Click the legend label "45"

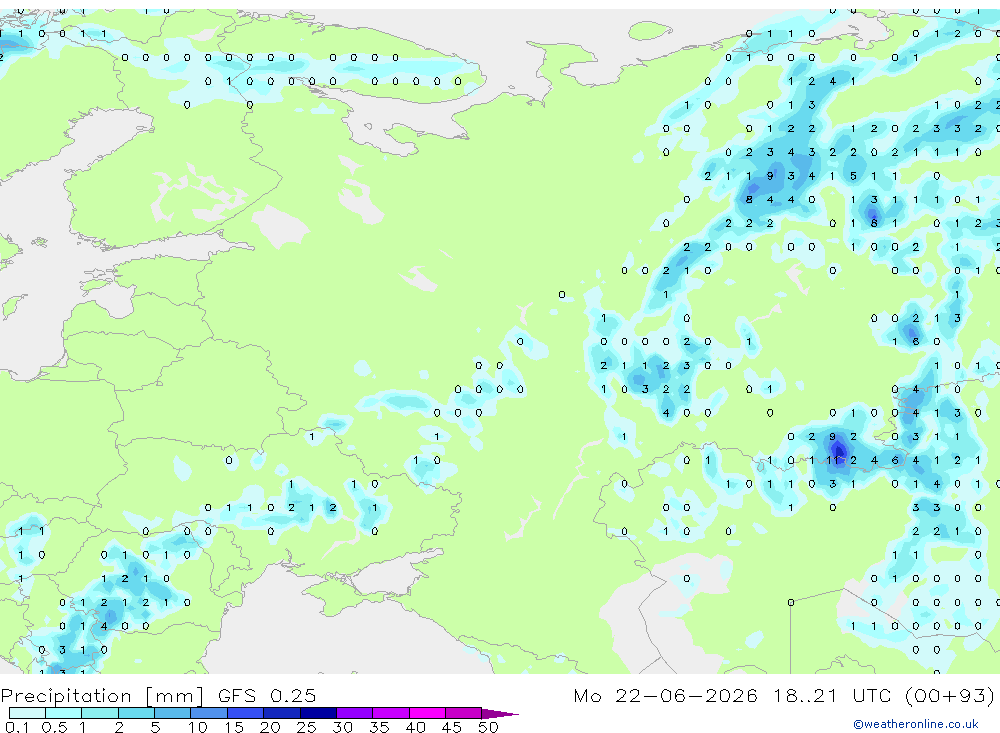pos(452,727)
